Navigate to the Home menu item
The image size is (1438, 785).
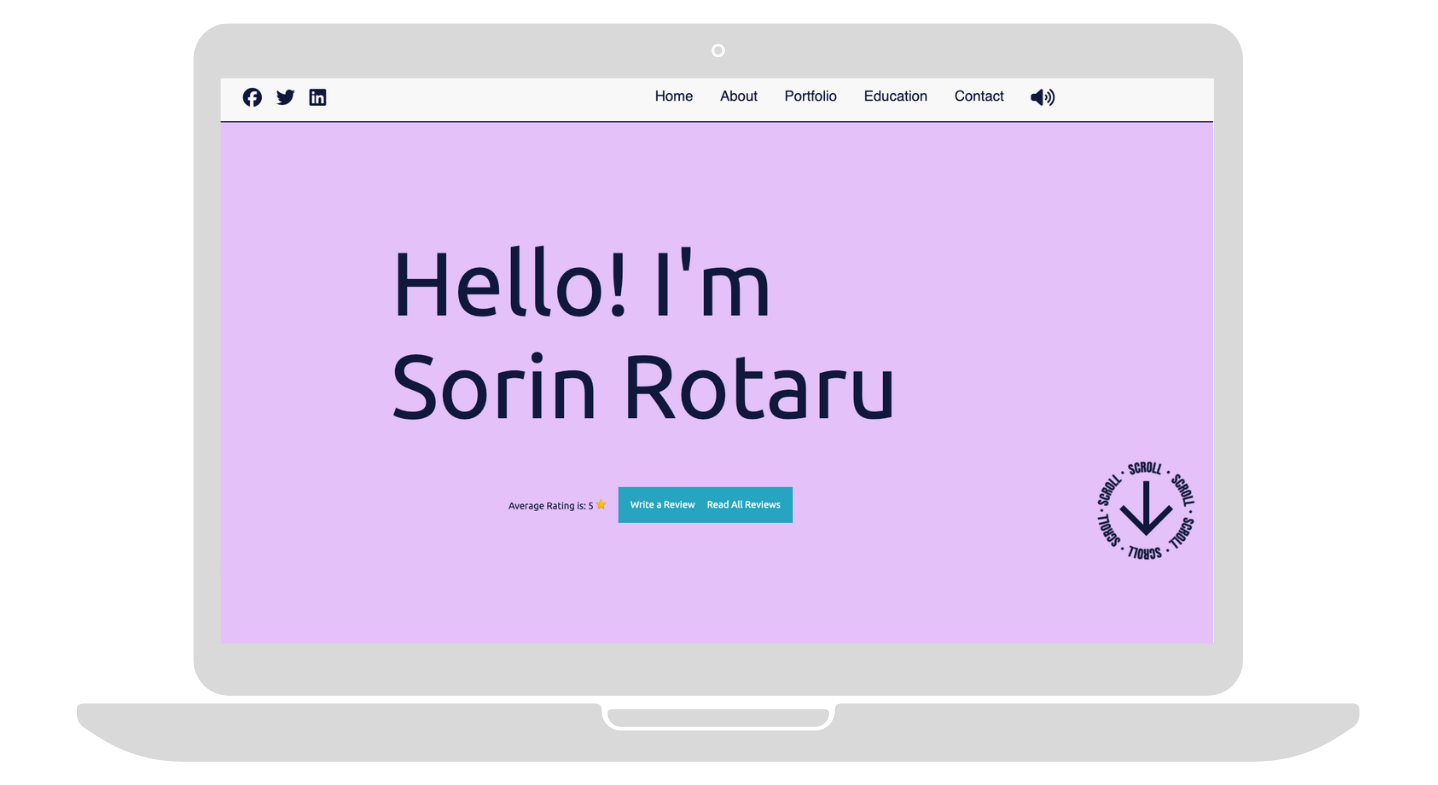tap(673, 96)
